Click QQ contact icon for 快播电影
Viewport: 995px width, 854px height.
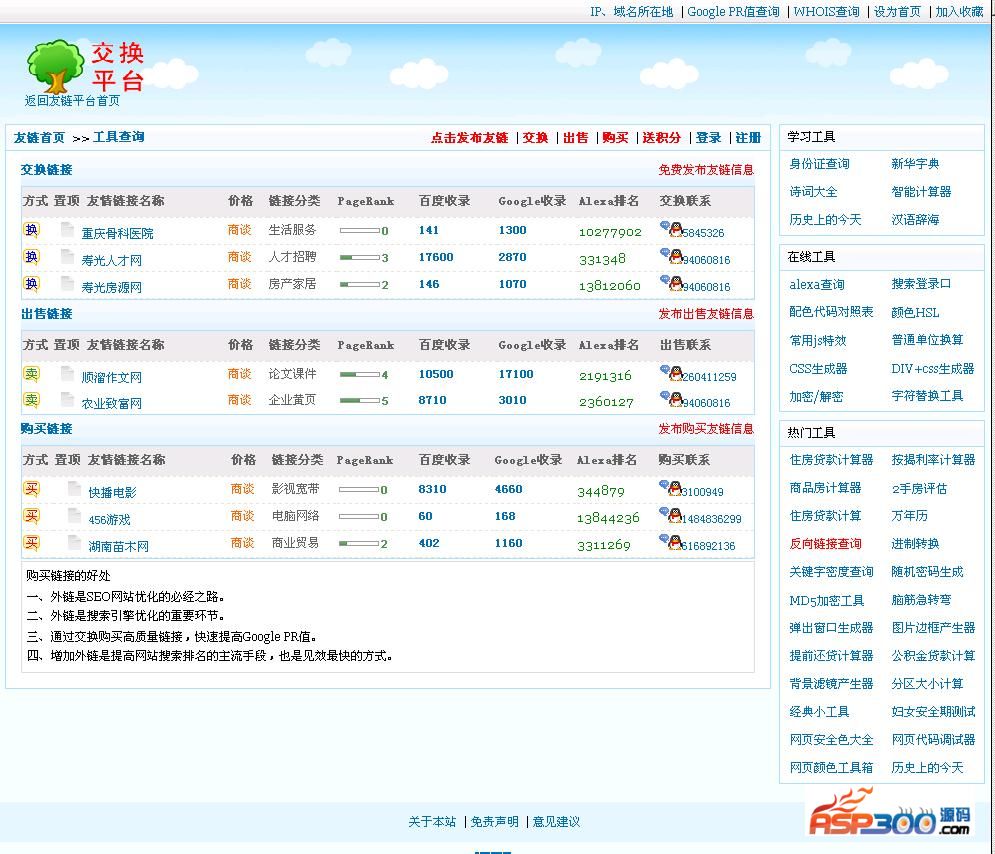coord(670,488)
